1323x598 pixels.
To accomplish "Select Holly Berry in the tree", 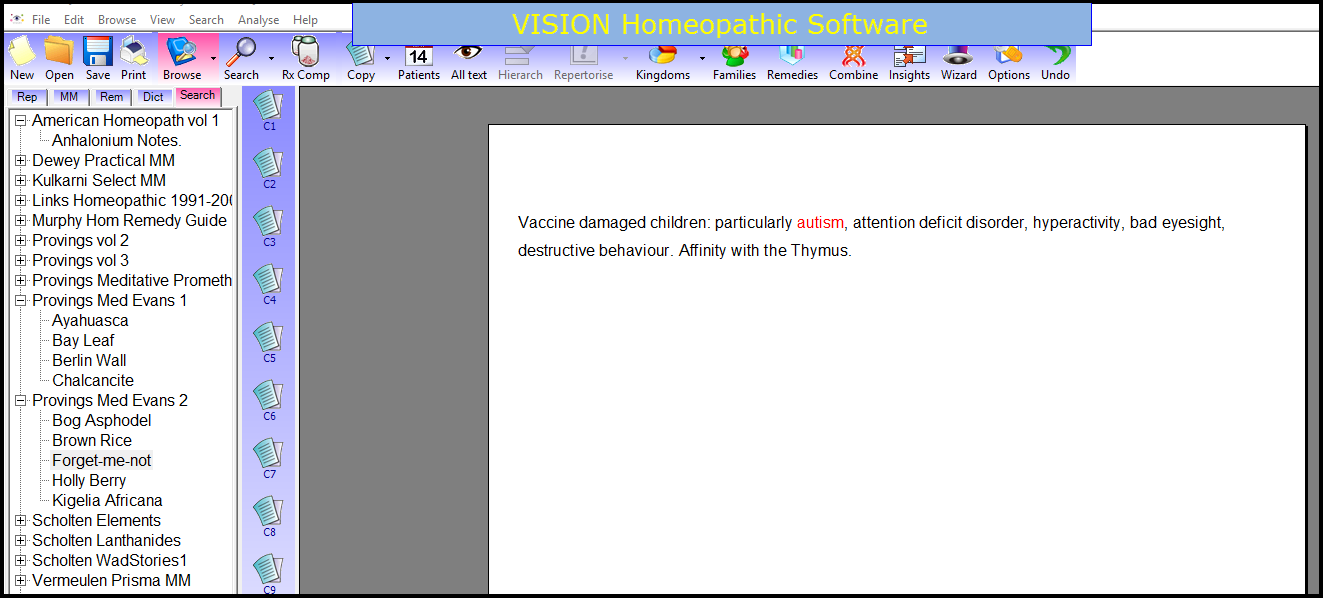I will 89,481.
